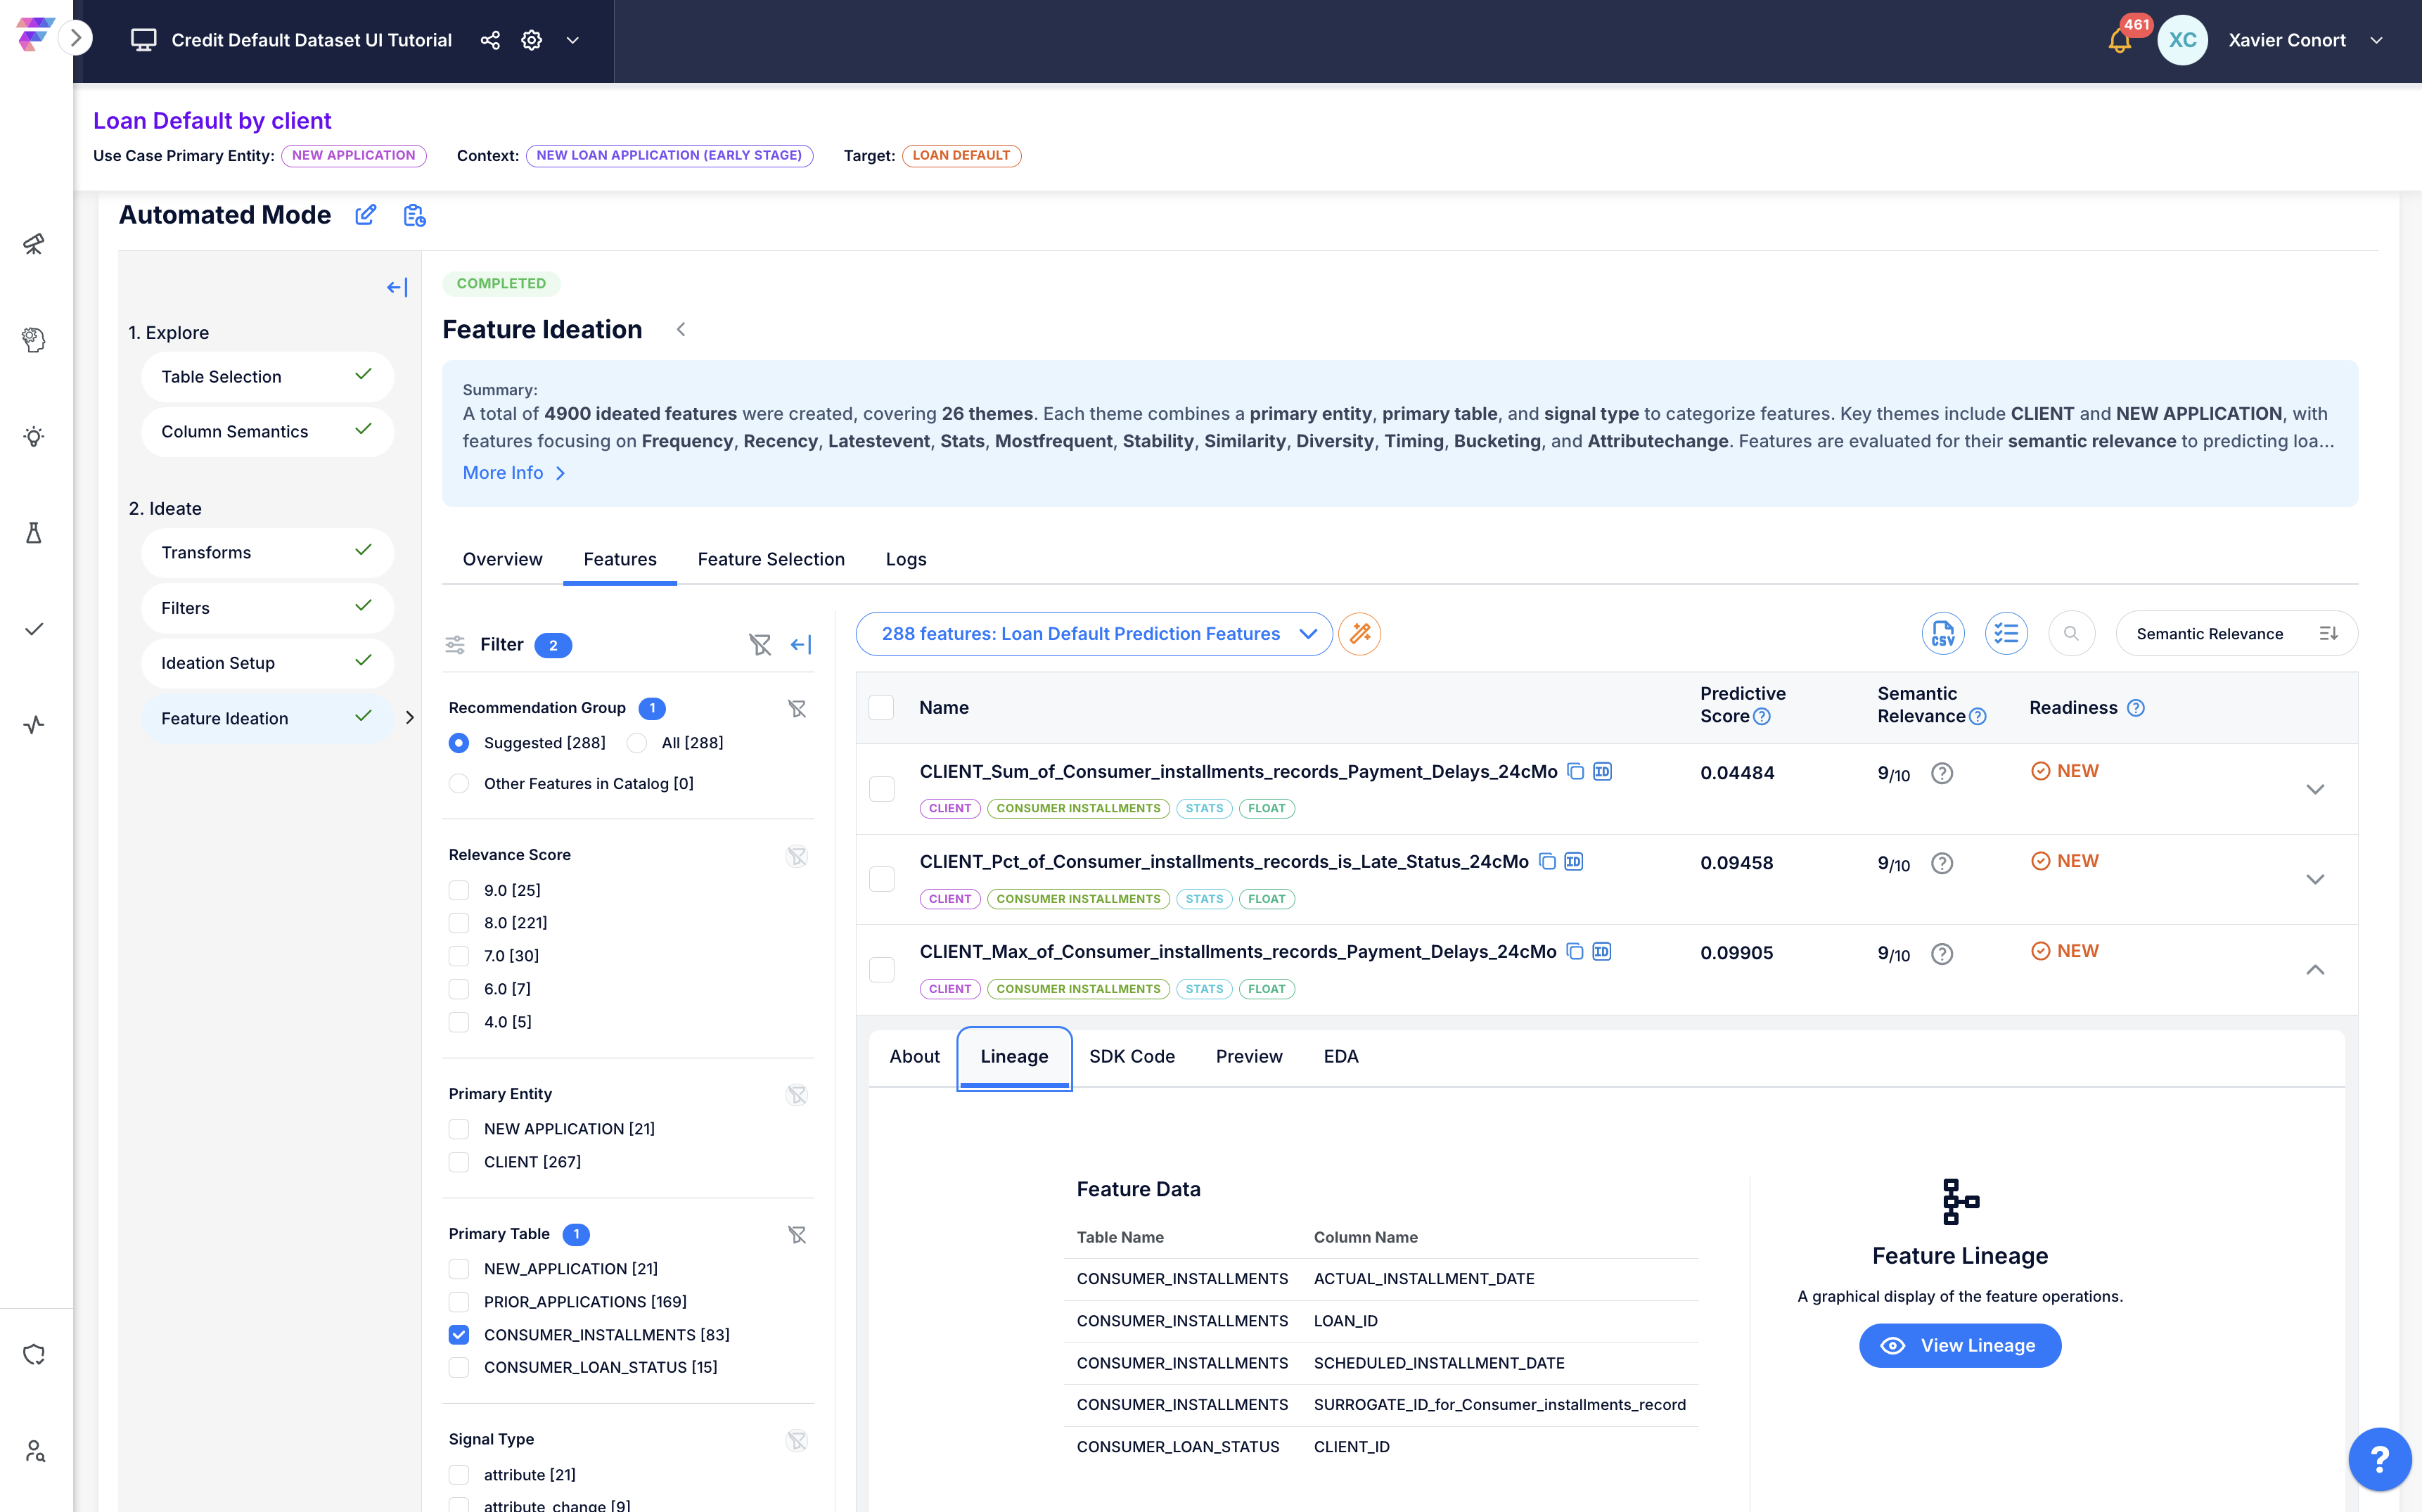Switch to the Feature Selection tab
This screenshot has width=2422, height=1512.
click(x=771, y=559)
